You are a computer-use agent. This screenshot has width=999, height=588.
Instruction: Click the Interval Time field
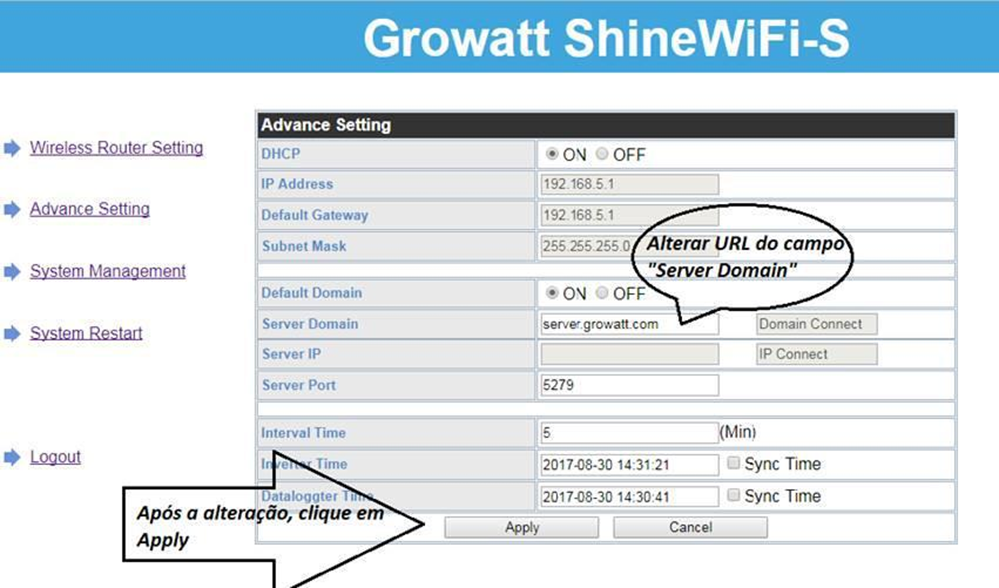[629, 433]
